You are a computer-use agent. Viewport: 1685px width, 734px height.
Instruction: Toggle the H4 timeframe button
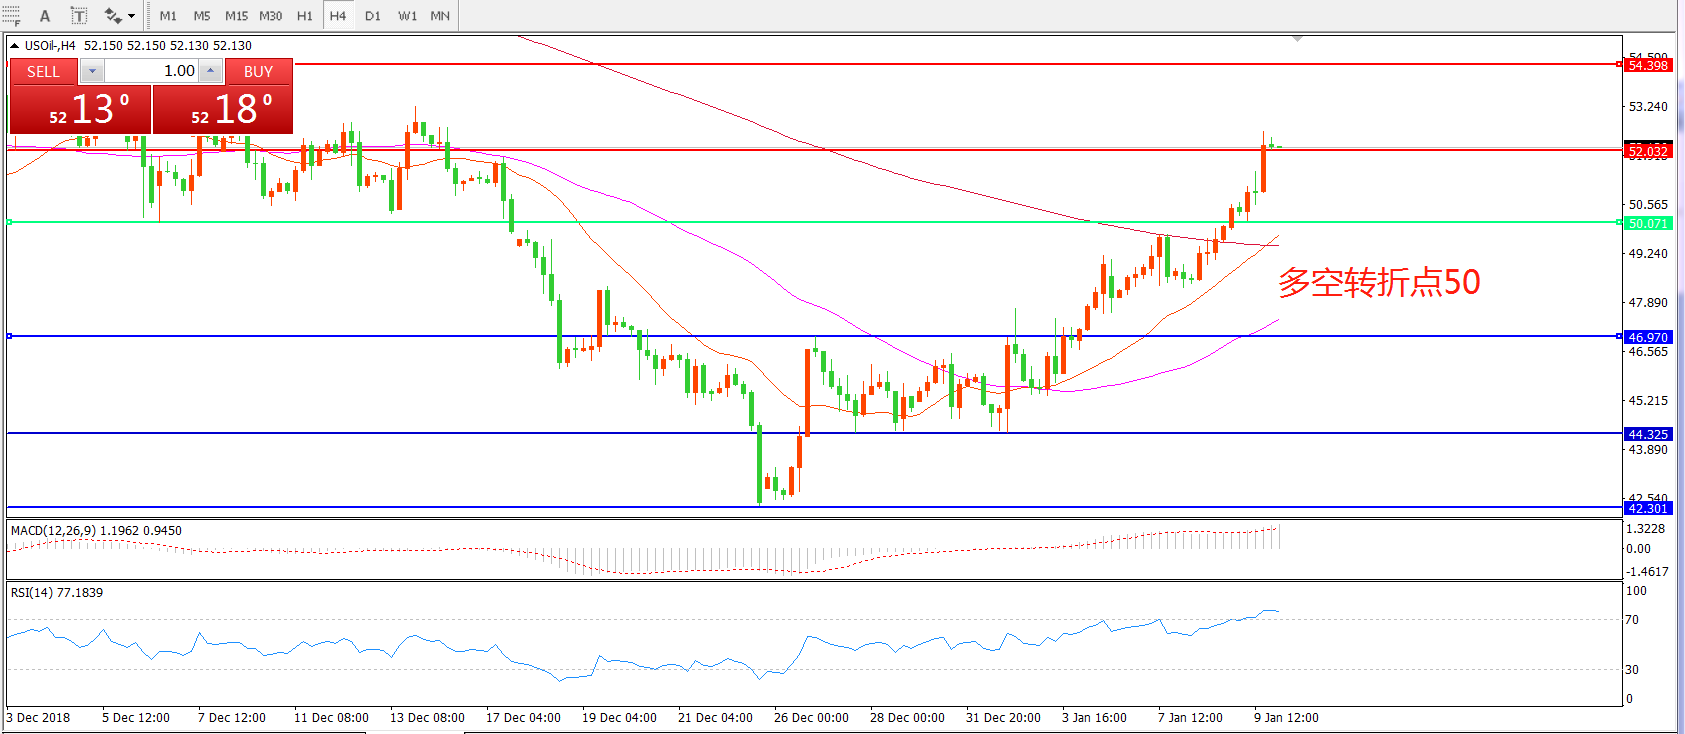click(338, 16)
